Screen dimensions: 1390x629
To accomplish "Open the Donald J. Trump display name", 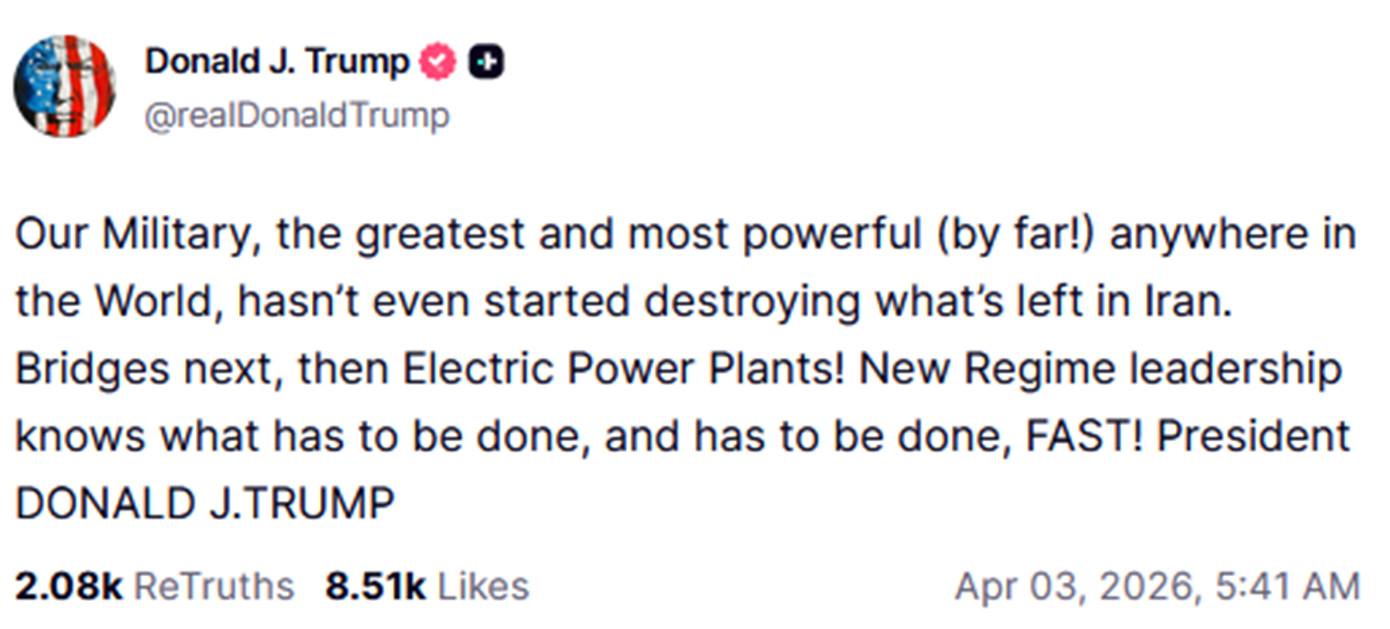I will click(x=277, y=63).
